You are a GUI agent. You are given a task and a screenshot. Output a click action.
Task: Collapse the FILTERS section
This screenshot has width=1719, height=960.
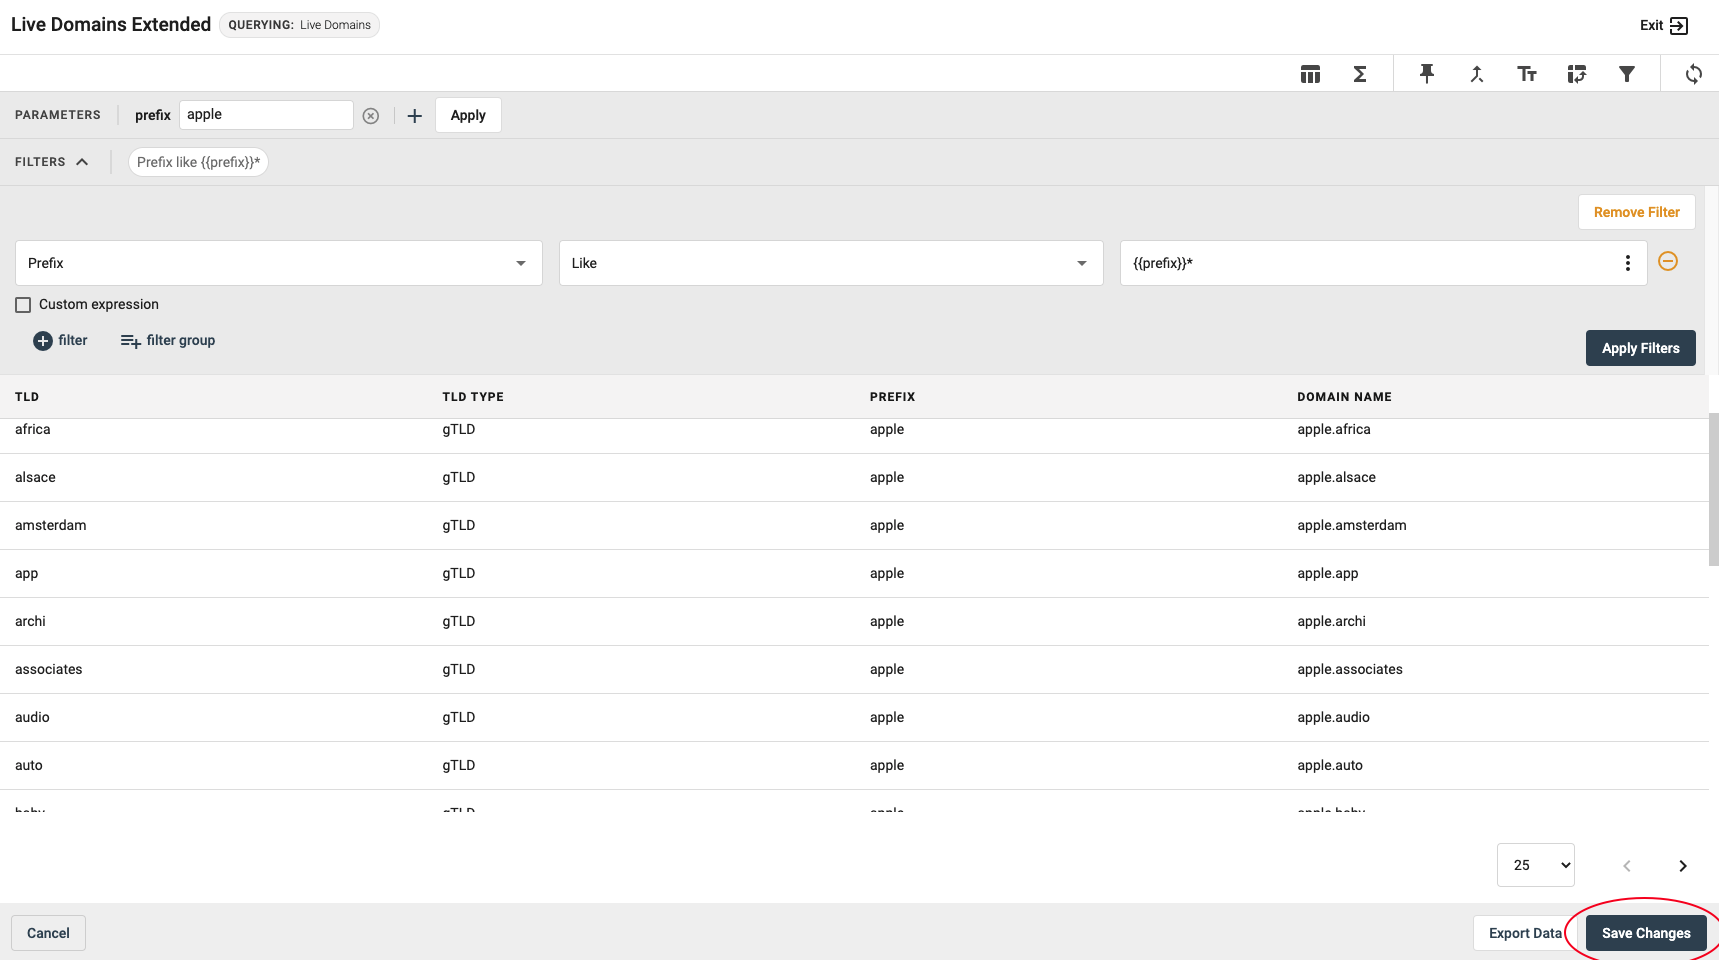pyautogui.click(x=82, y=162)
